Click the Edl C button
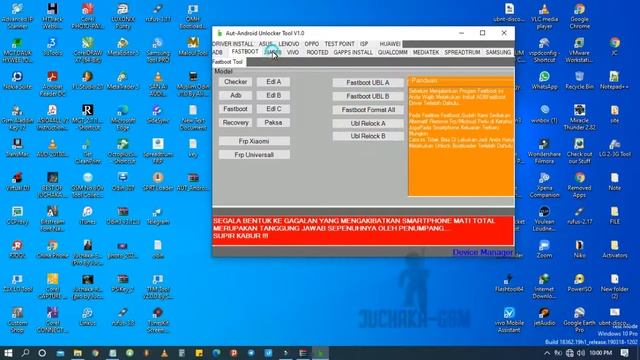Image resolution: width=640 pixels, height=360 pixels. tap(273, 109)
